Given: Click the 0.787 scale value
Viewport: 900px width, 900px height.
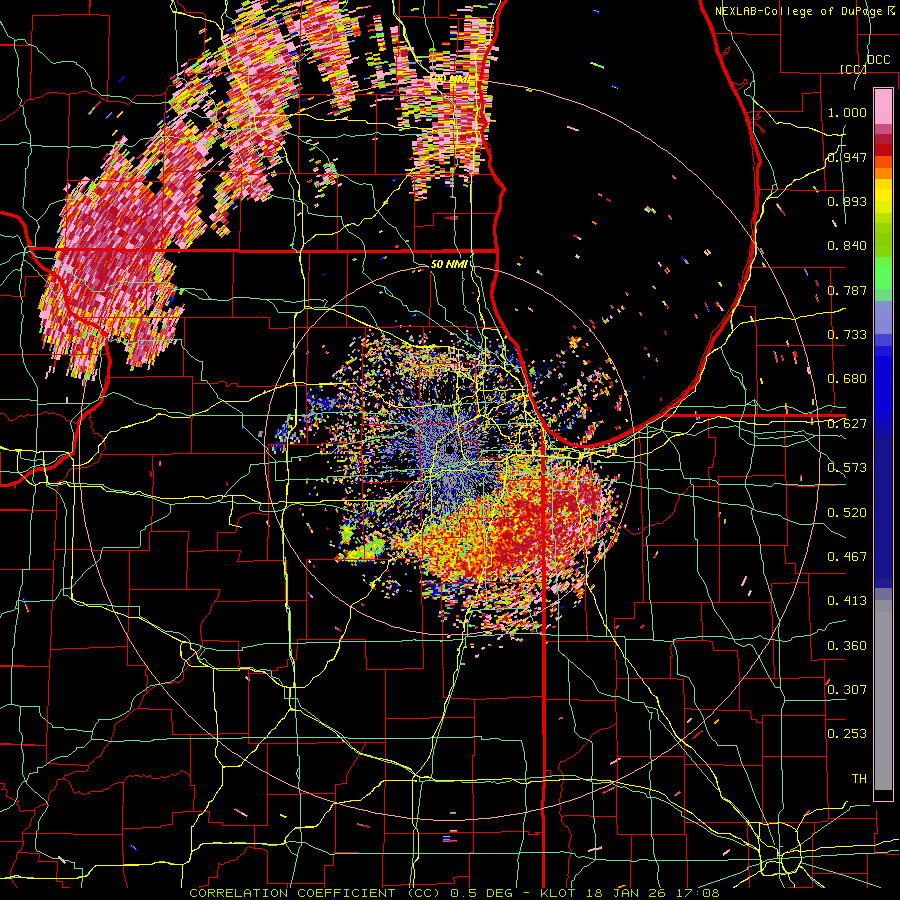Looking at the screenshot, I should (x=847, y=290).
